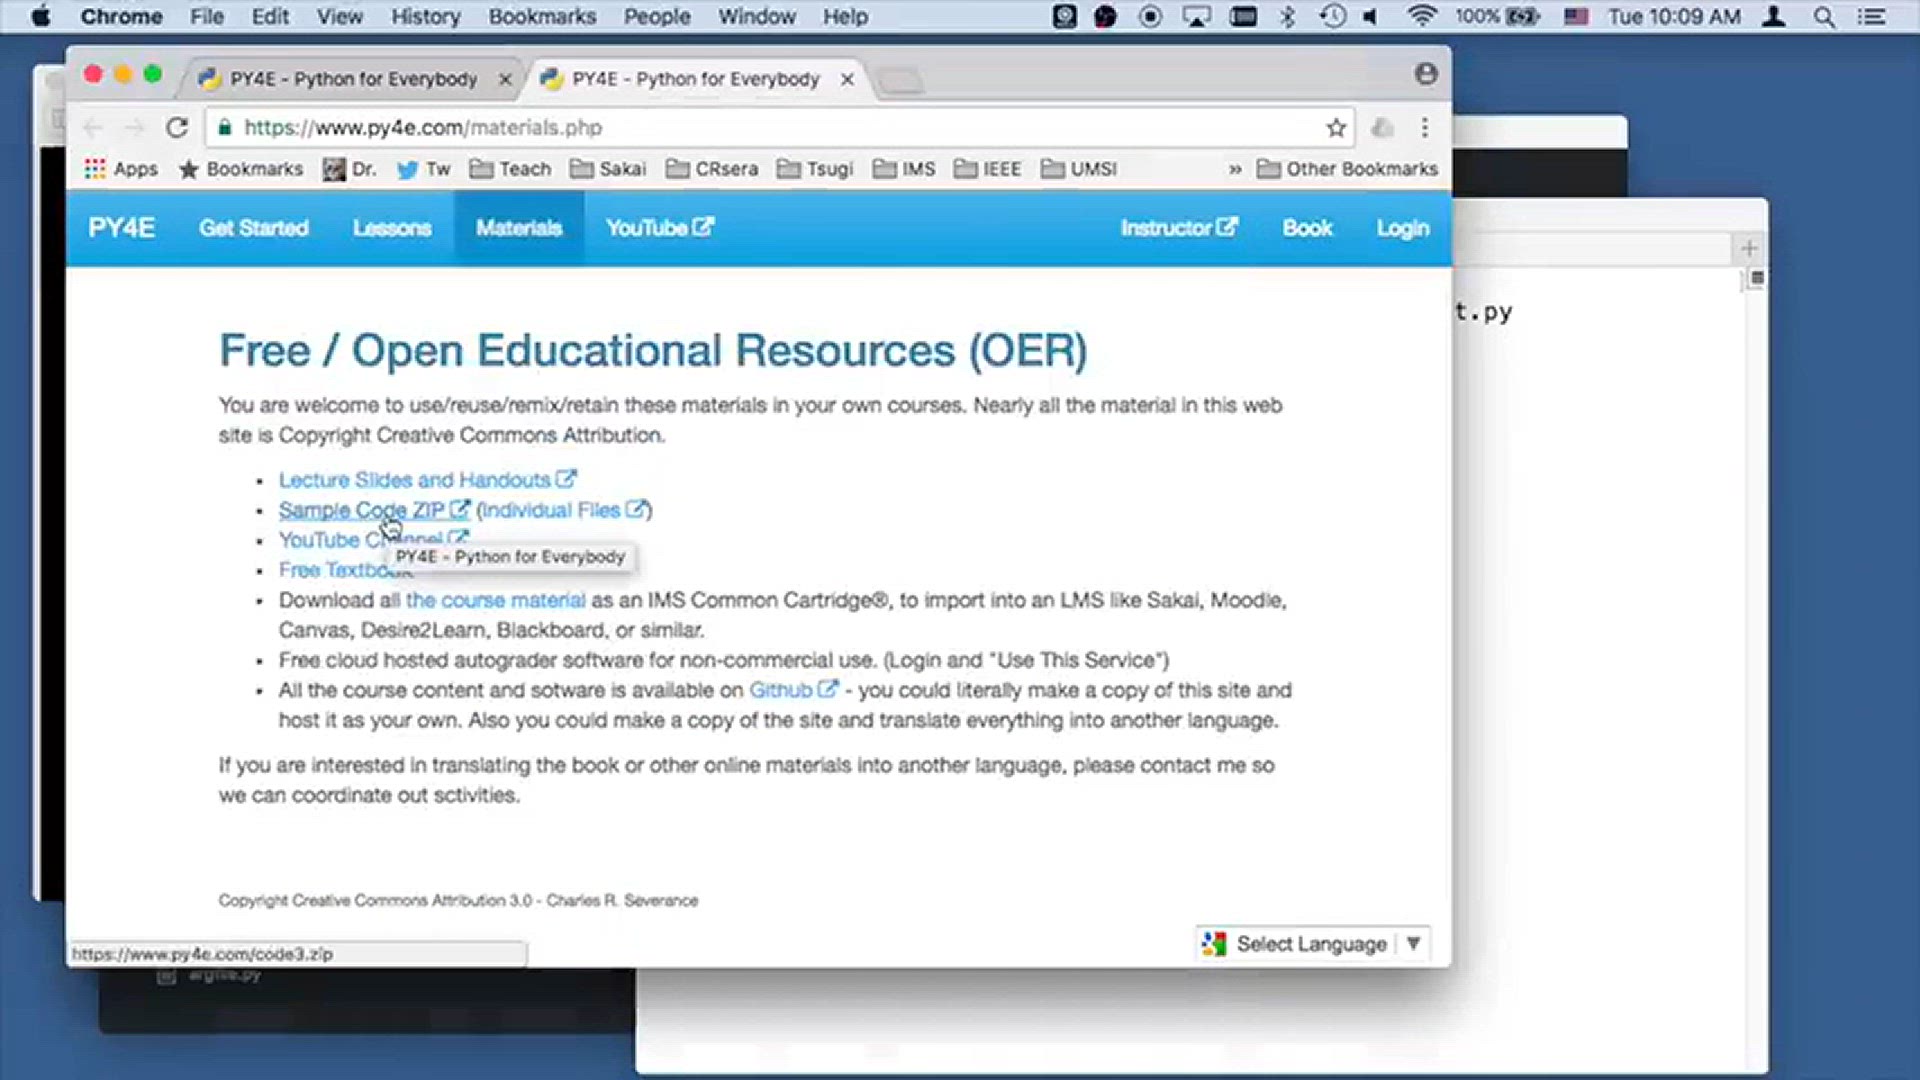
Task: Click the back navigation arrow
Action: (x=93, y=128)
